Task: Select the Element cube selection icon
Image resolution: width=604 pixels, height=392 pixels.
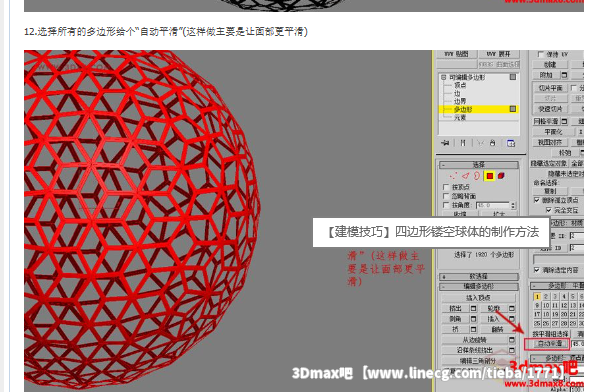Action: [501, 176]
